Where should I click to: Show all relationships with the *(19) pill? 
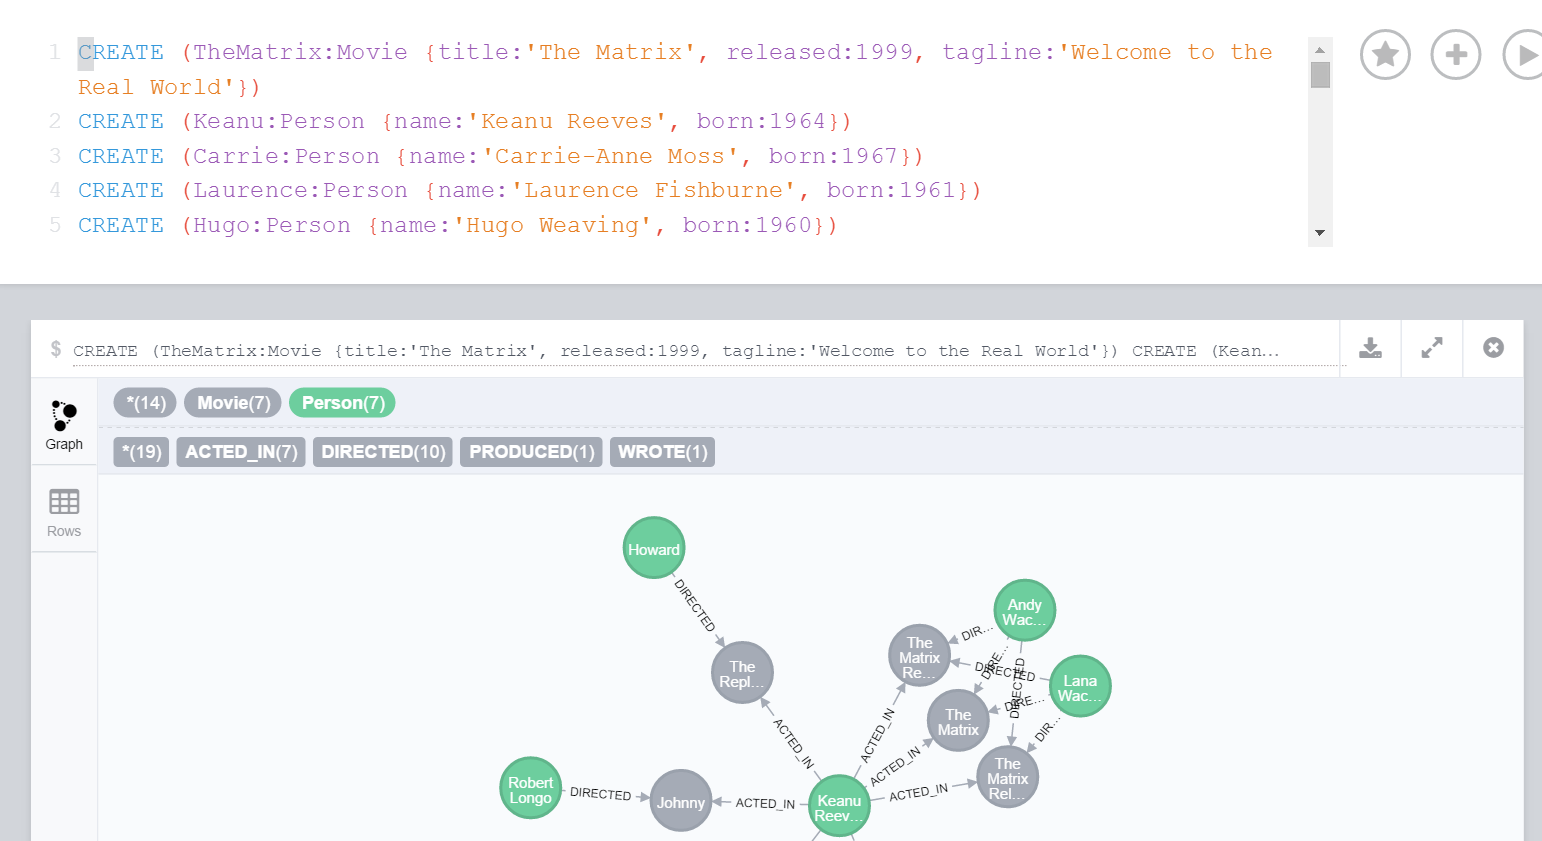click(x=141, y=452)
